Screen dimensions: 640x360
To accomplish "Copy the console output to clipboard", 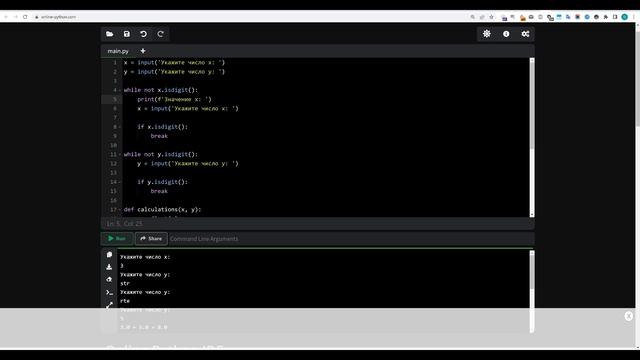I will click(x=109, y=254).
